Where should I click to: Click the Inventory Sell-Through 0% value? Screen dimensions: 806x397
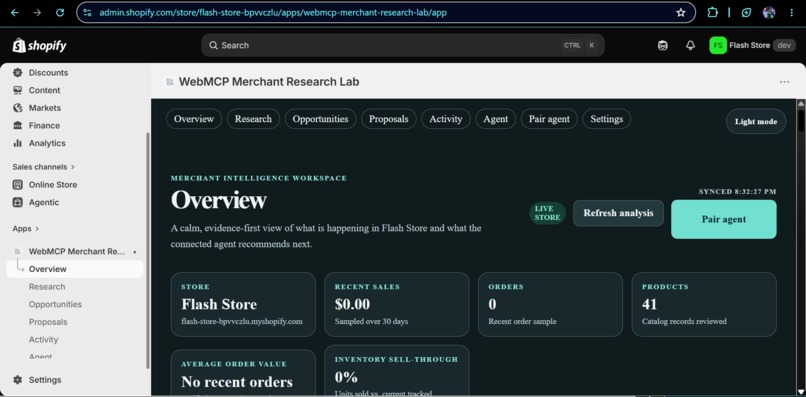346,377
